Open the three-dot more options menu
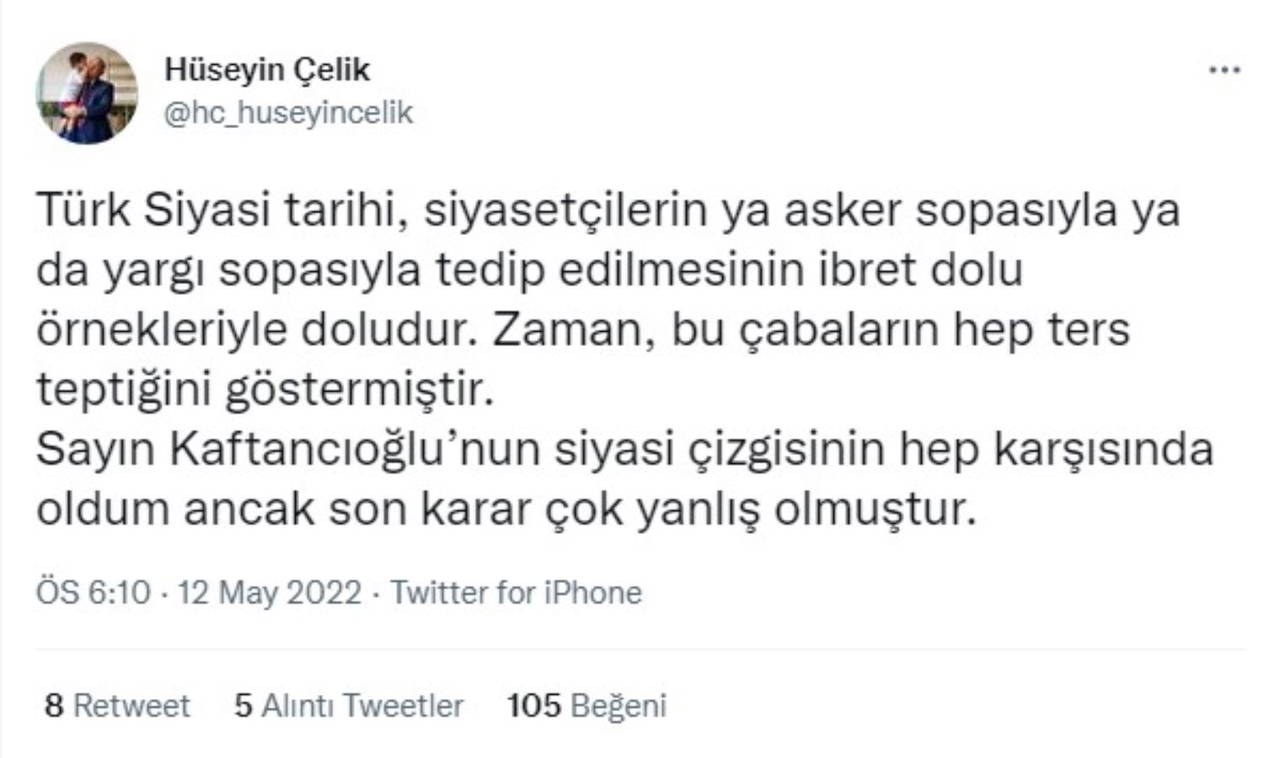 [x=1224, y=71]
